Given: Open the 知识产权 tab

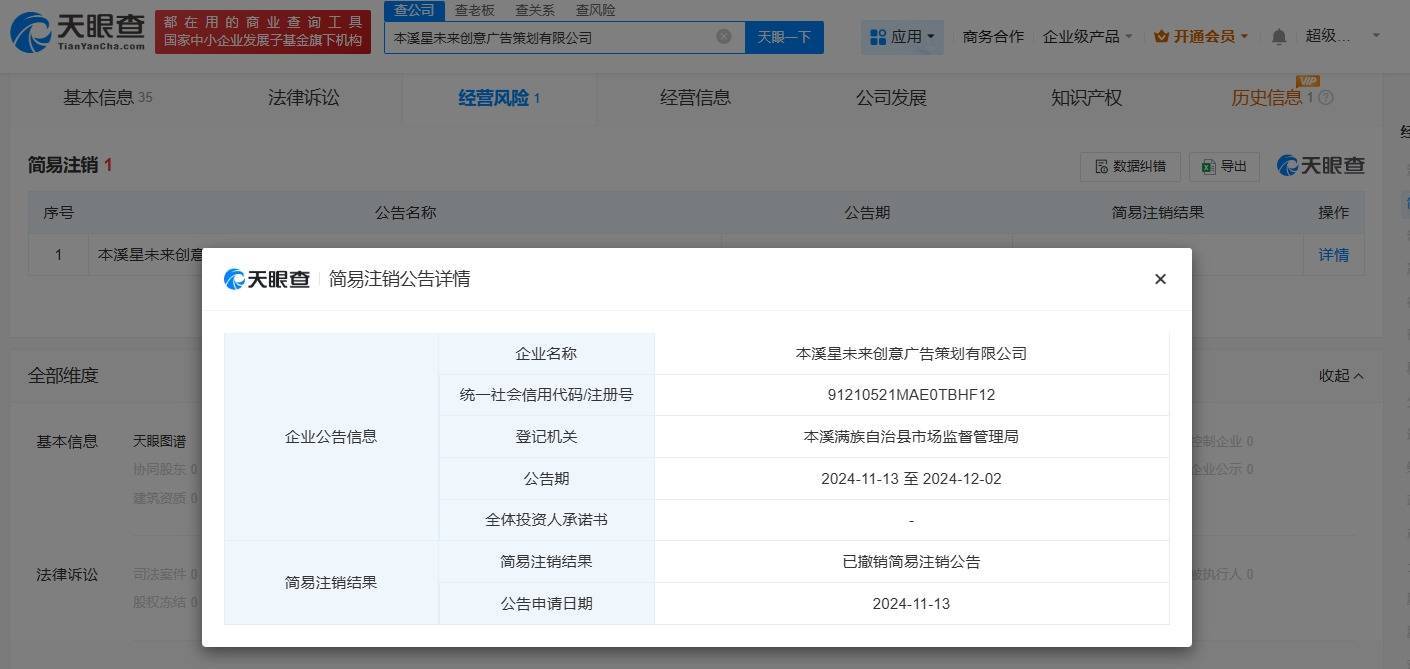Looking at the screenshot, I should click(1086, 98).
